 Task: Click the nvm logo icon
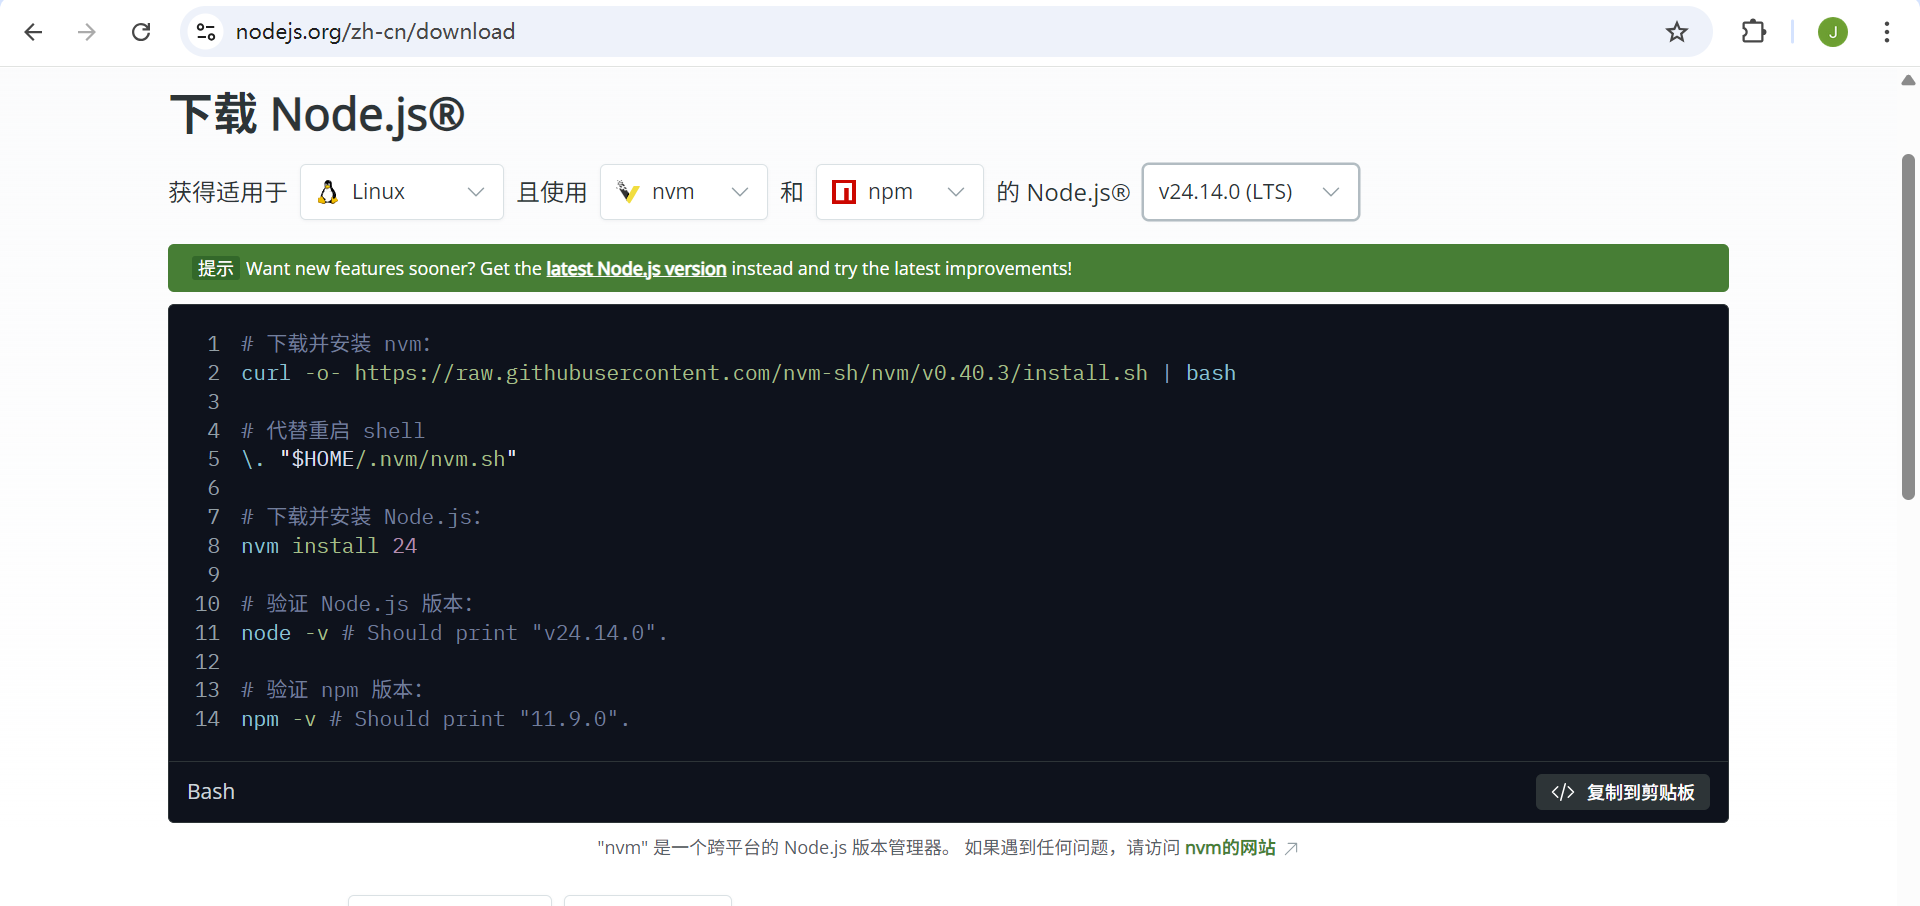pyautogui.click(x=628, y=192)
